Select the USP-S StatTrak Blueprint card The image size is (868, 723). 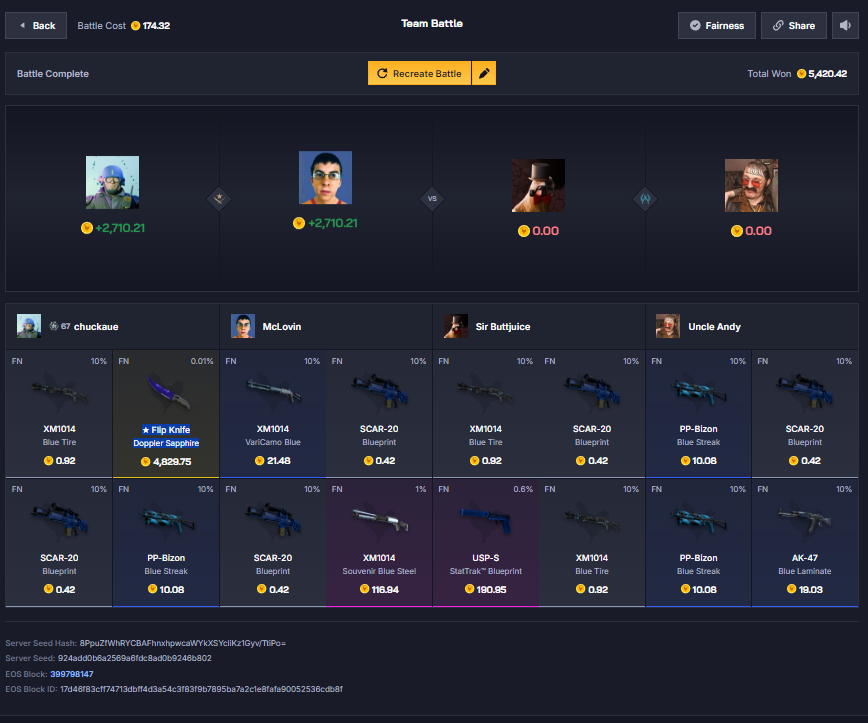[485, 543]
